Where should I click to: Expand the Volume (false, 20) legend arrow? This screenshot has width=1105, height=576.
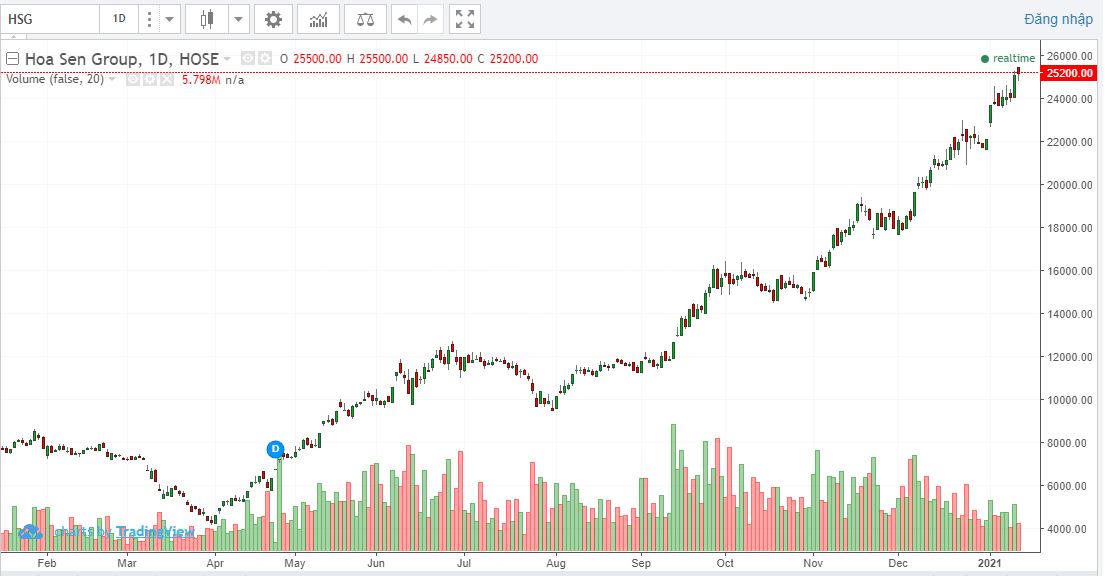click(x=112, y=80)
